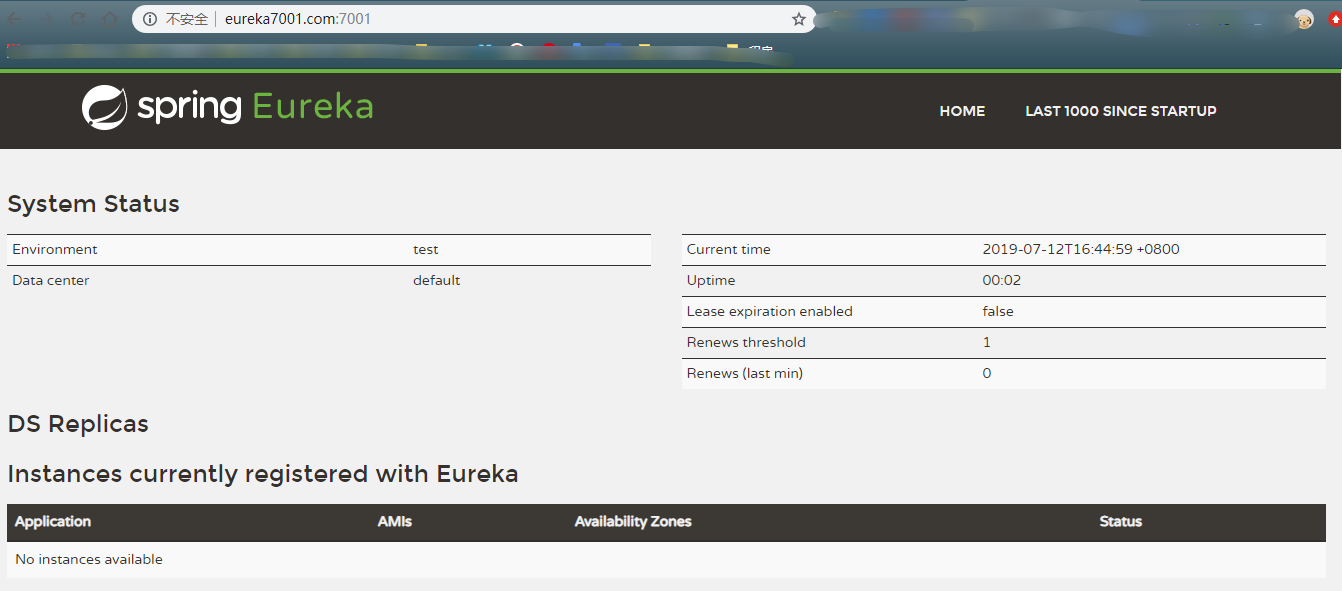Select the timestamp 2019-07-12T16:44:59 +0800

(x=1081, y=249)
